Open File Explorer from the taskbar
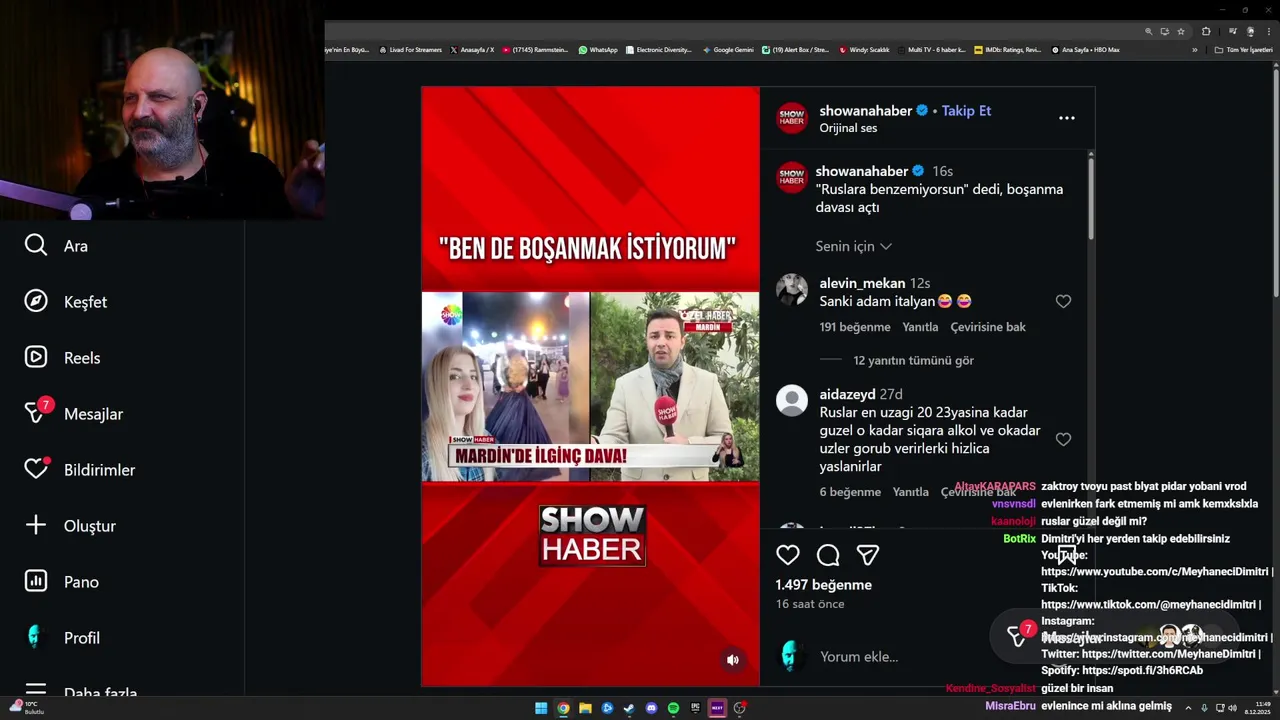 pos(585,708)
